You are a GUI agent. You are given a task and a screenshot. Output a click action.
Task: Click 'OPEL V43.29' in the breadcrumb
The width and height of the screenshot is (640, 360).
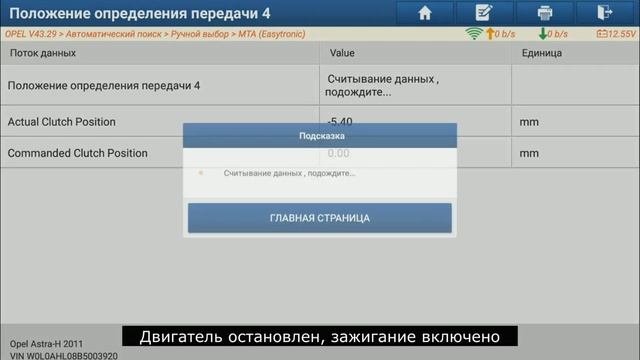(31, 34)
